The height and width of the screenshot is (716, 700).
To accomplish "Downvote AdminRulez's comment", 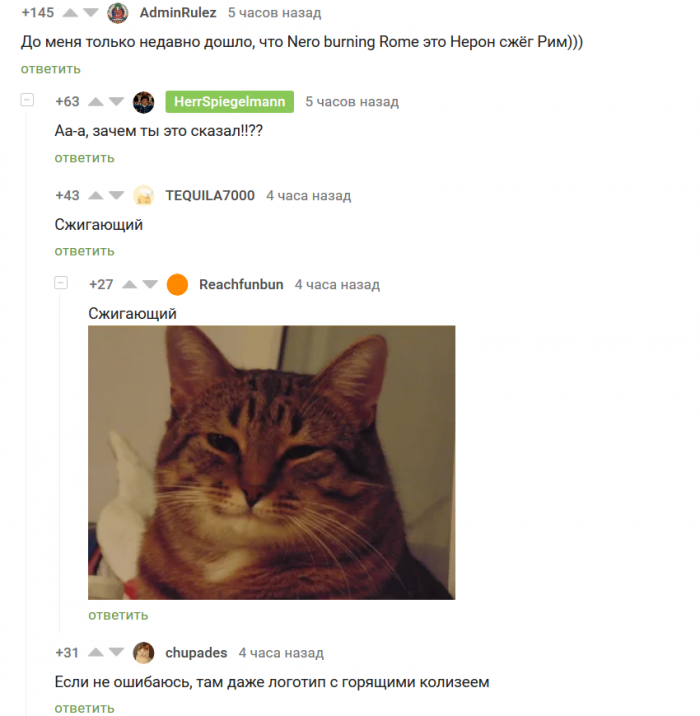I will pos(91,13).
